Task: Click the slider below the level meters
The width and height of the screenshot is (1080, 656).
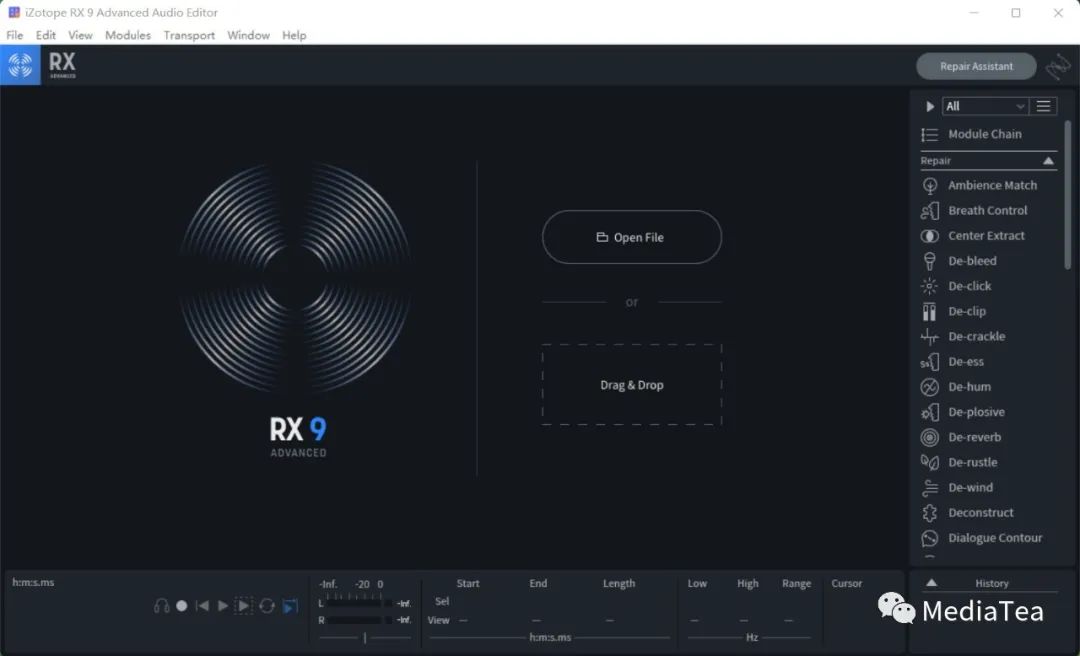Action: [x=365, y=638]
